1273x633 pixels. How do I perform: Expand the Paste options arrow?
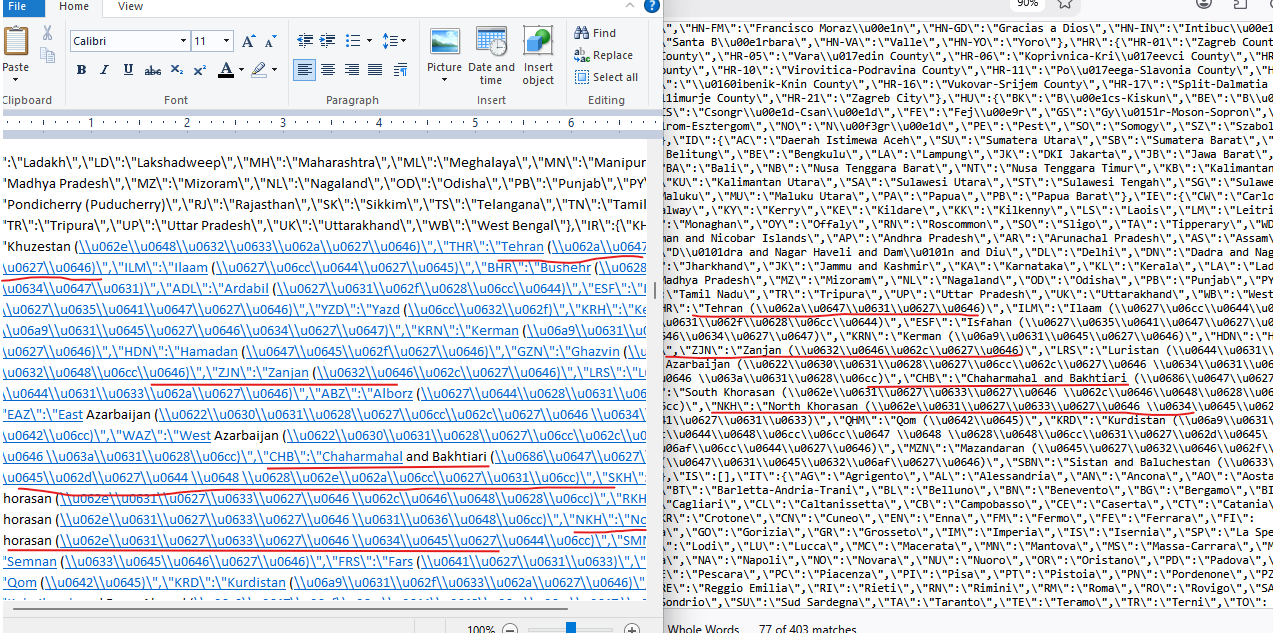tap(14, 80)
